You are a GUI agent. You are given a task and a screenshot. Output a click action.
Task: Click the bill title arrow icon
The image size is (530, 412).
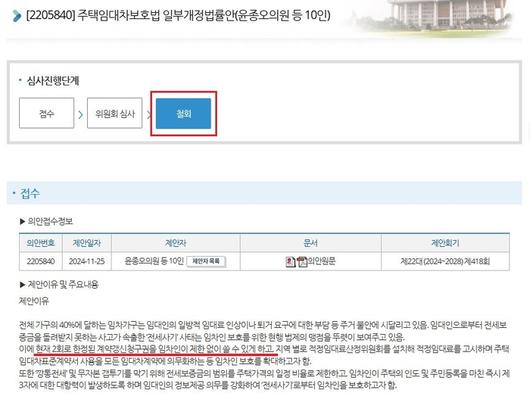(16, 16)
